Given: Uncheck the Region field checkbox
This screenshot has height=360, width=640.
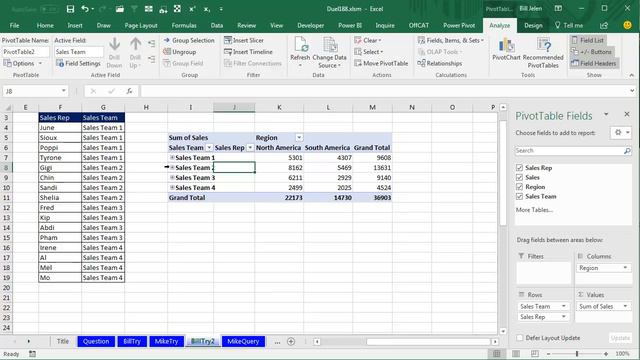Looking at the screenshot, I should coord(519,187).
